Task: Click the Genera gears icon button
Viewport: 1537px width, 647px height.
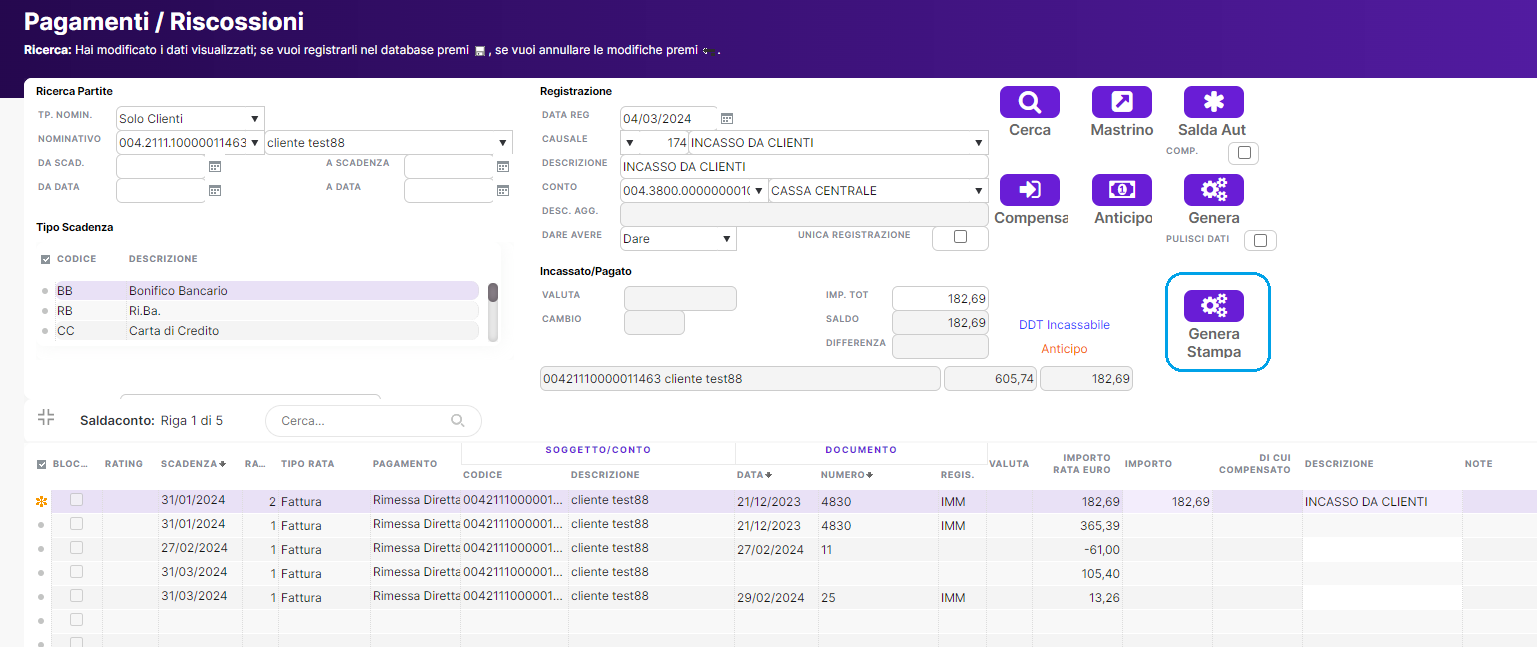Action: pyautogui.click(x=1213, y=190)
